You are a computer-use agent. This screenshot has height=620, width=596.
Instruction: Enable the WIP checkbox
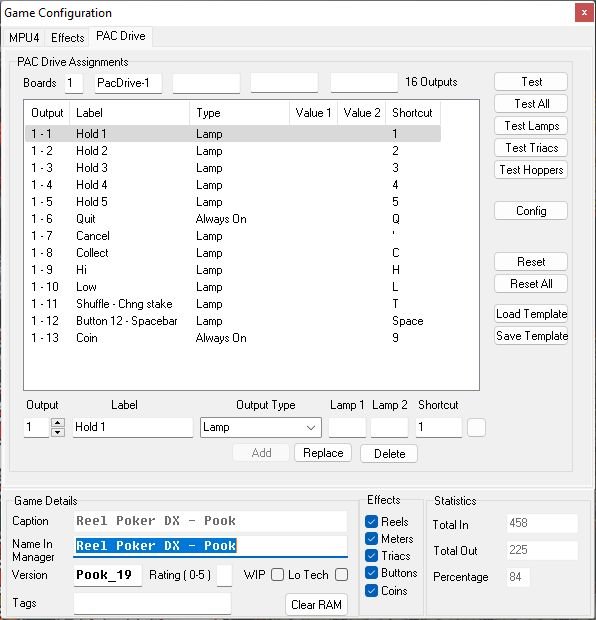277,575
